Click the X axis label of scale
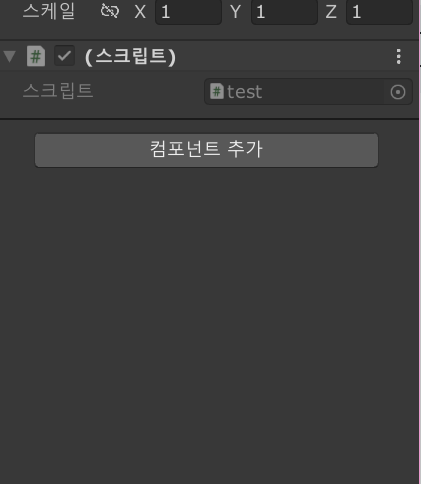 pyautogui.click(x=140, y=12)
